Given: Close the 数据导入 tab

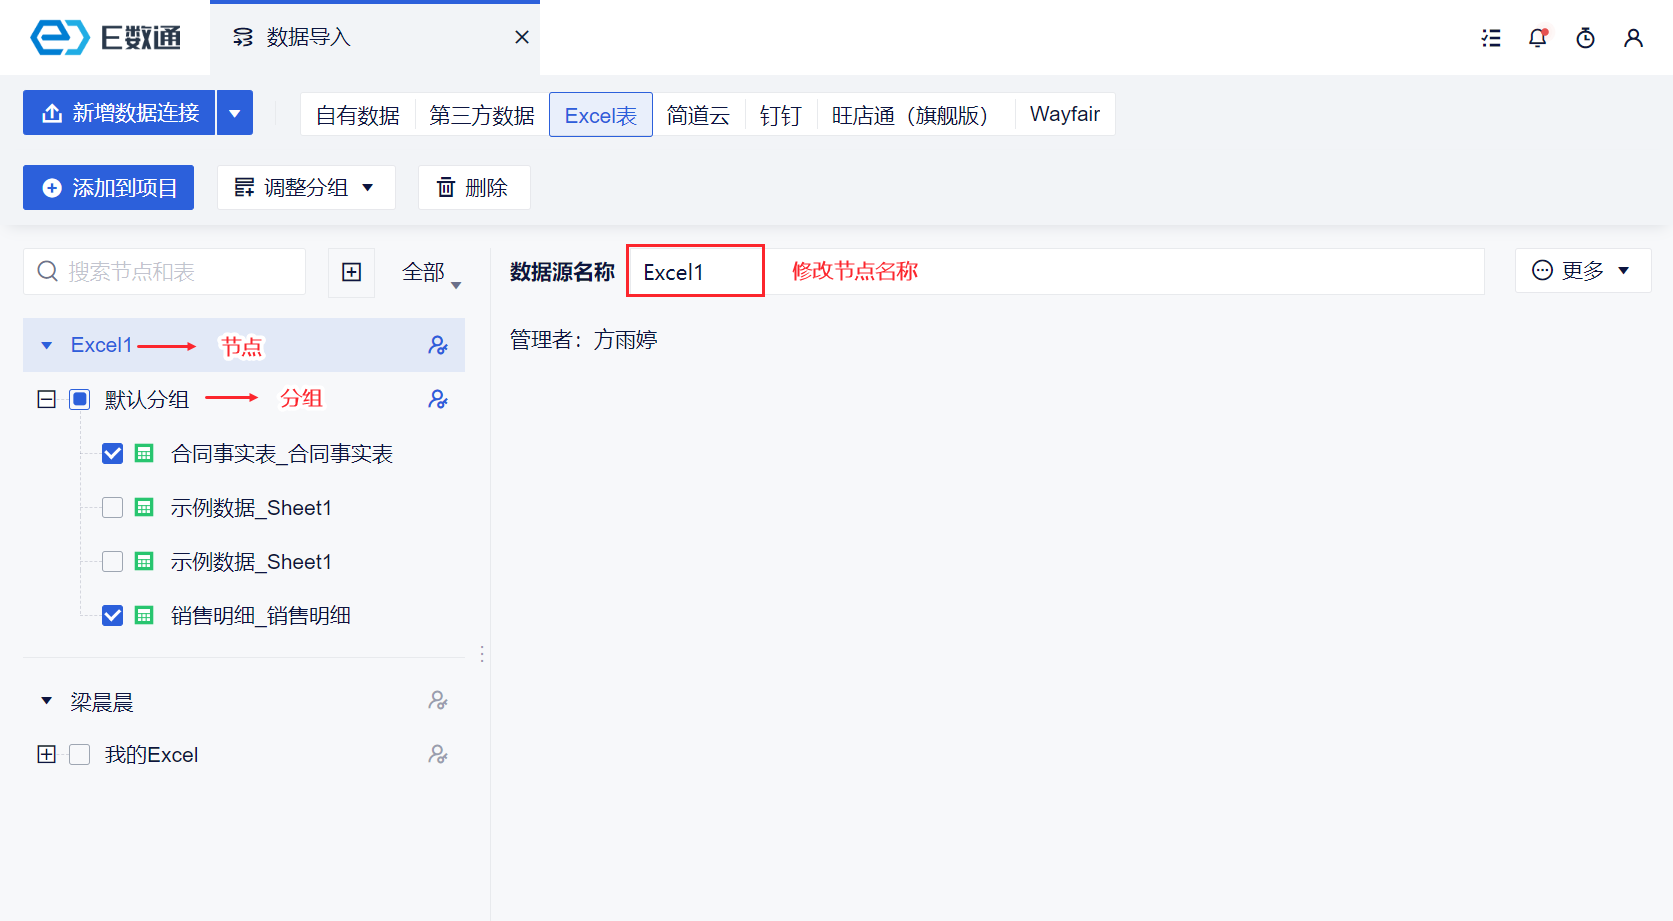Looking at the screenshot, I should 522,37.
